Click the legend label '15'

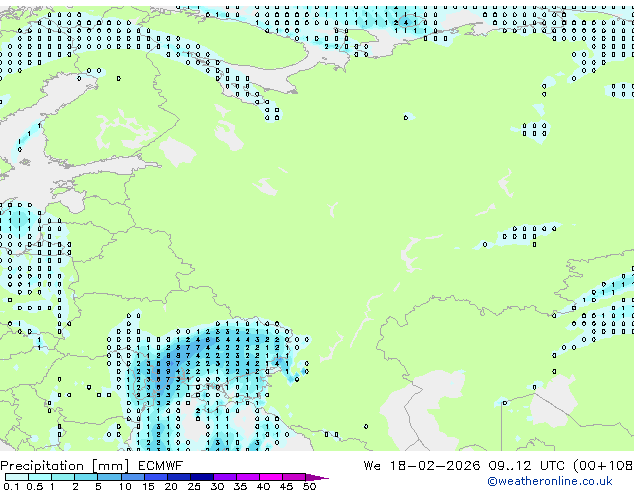point(148,486)
